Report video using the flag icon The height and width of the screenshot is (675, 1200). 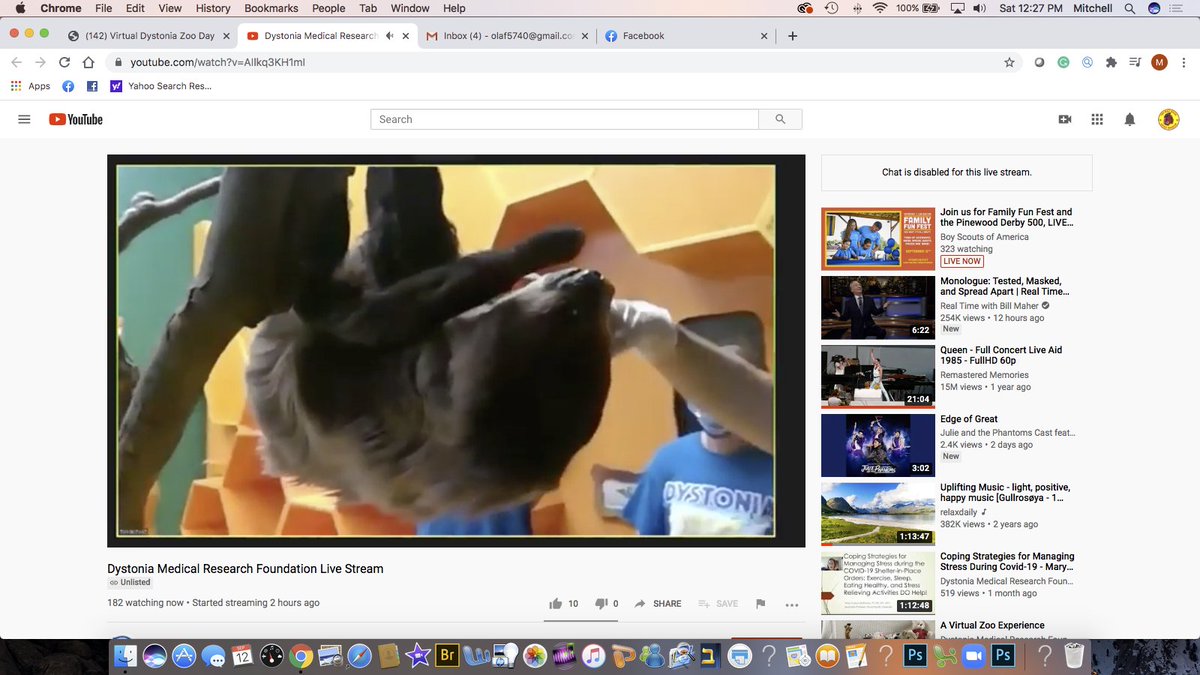click(760, 604)
